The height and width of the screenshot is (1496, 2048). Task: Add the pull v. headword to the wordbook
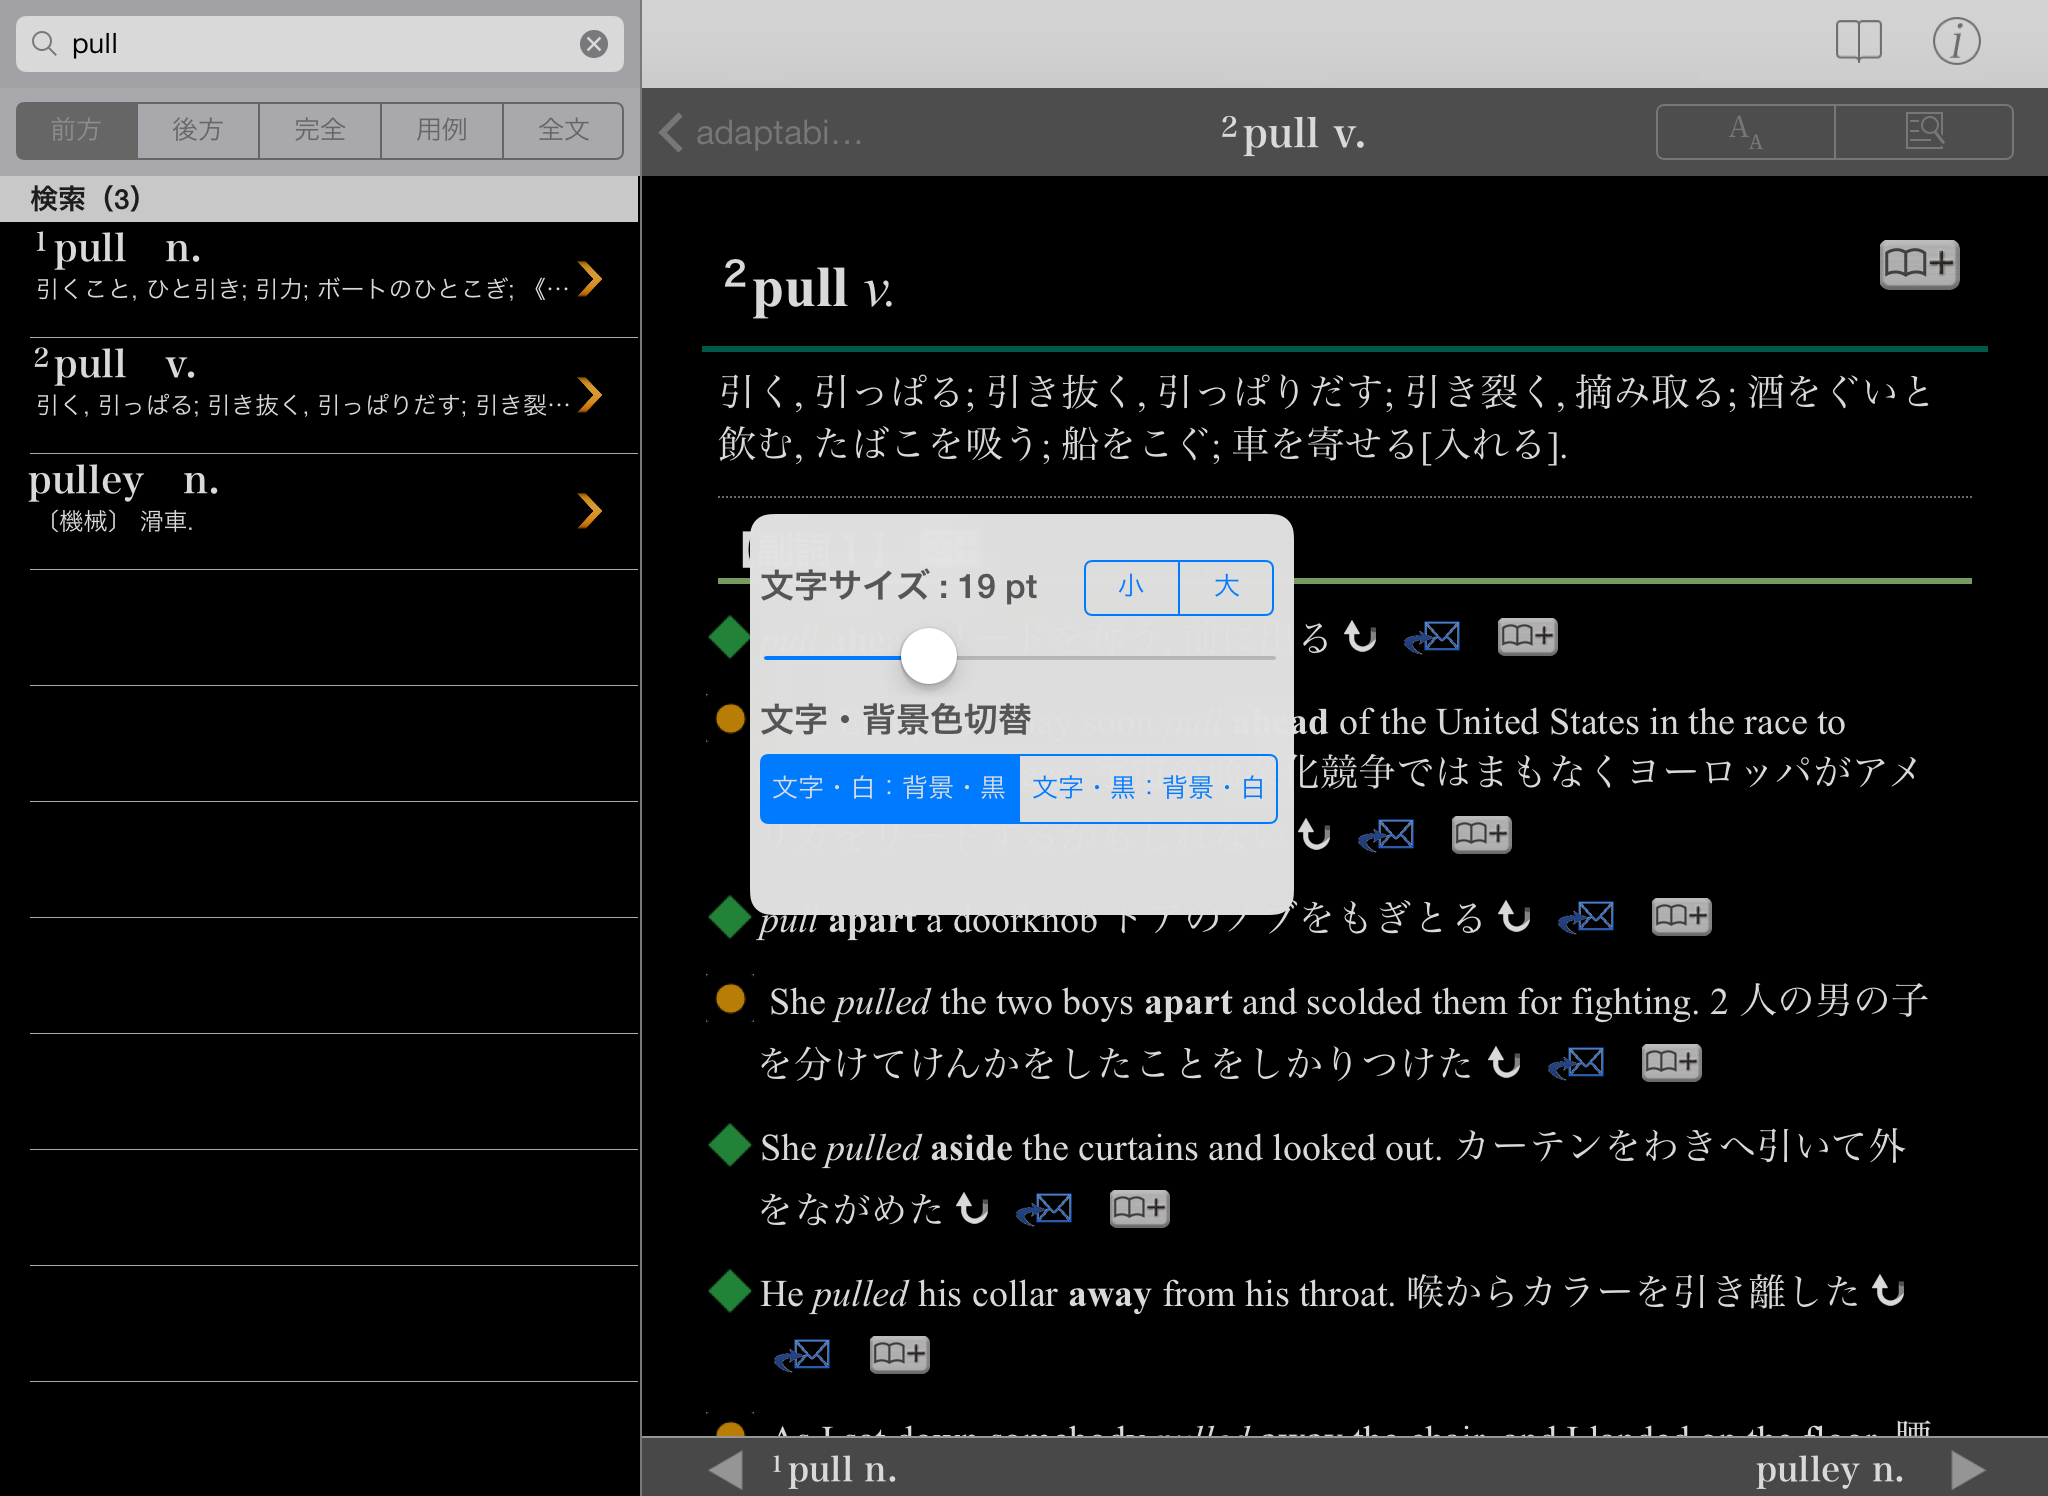[x=1918, y=264]
